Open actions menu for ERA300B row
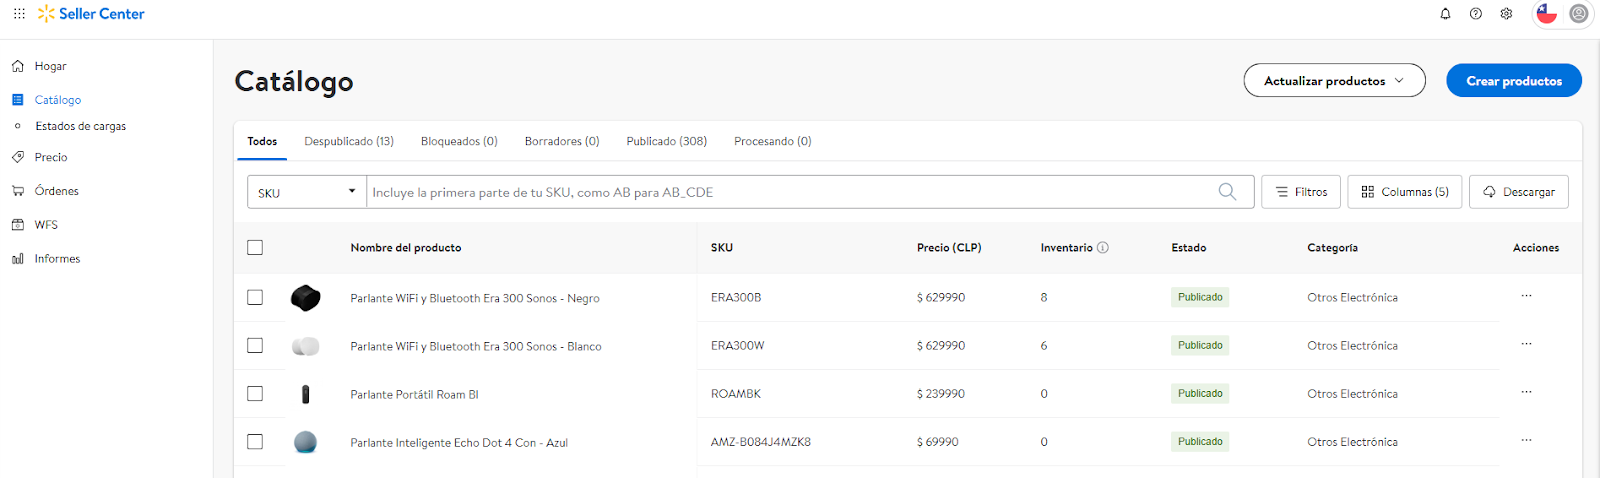Screen dimensions: 1600x478 pos(1527,296)
